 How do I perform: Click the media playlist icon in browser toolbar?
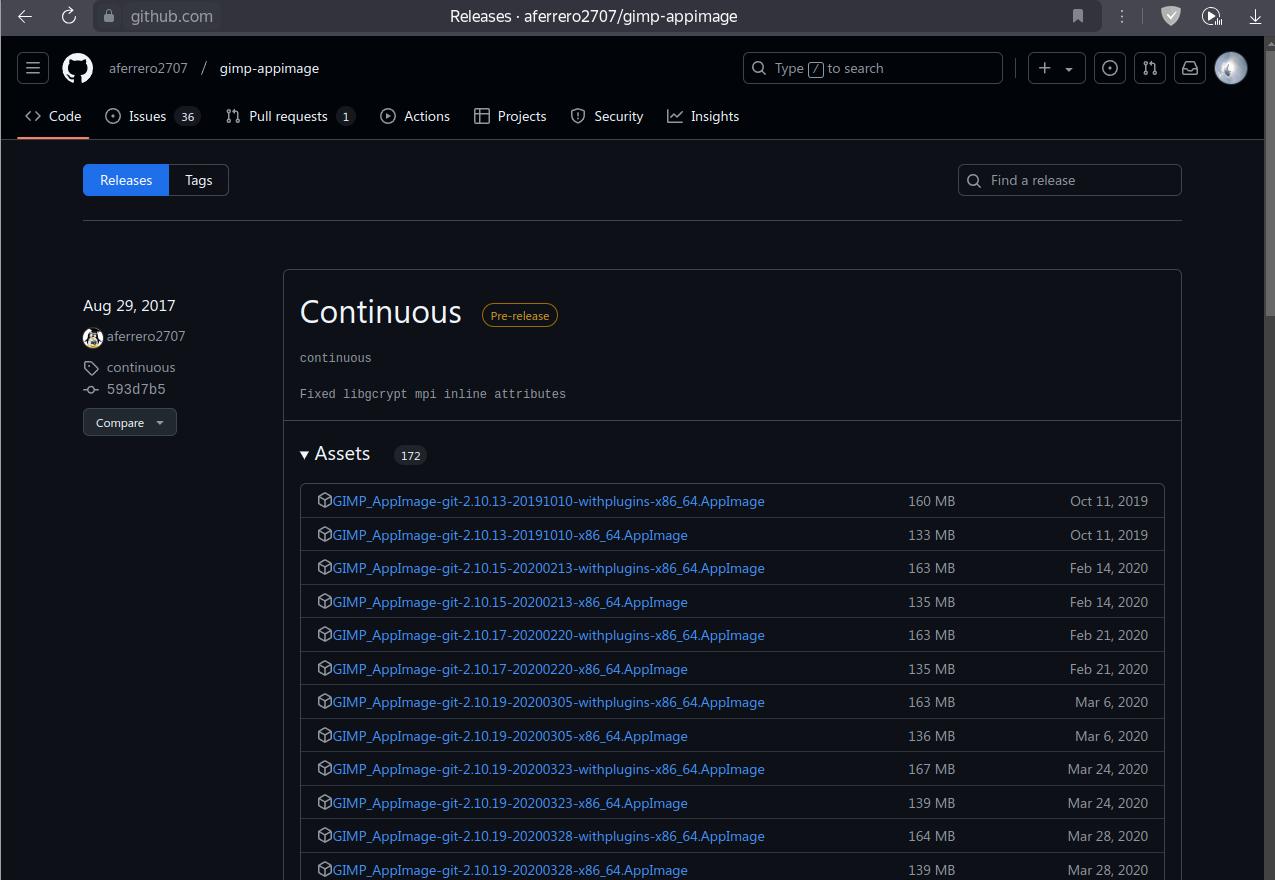1212,16
